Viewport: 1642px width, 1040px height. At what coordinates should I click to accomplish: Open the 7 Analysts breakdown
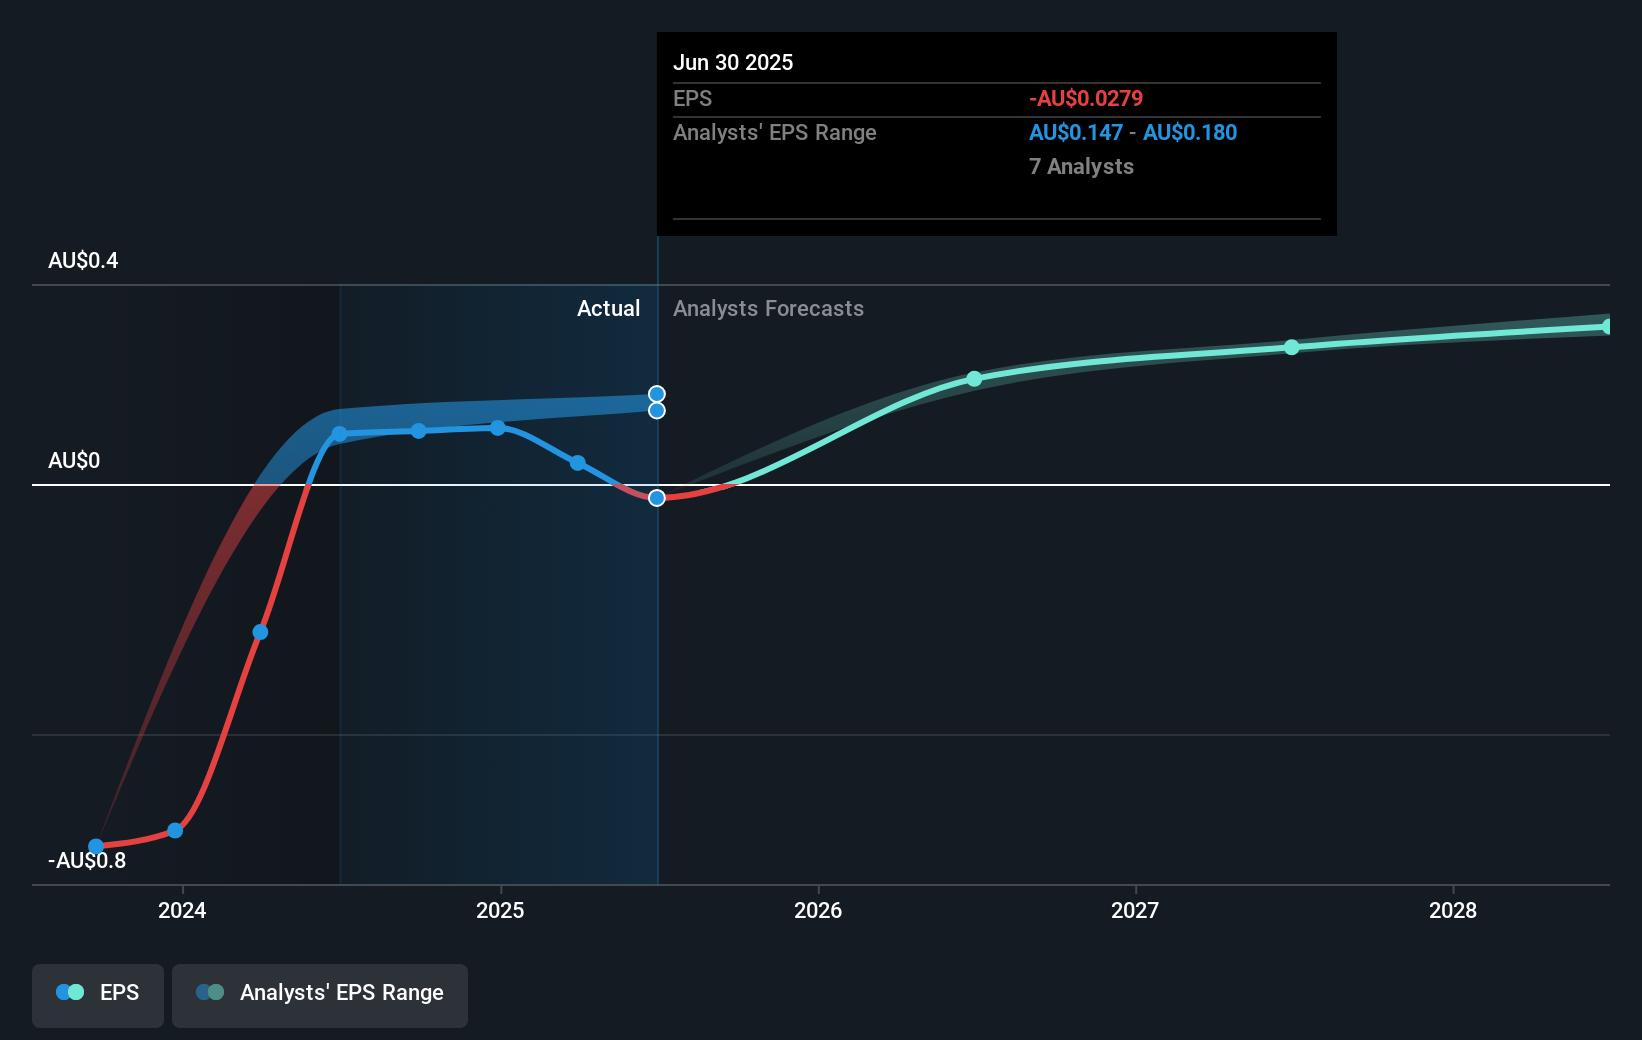pos(1081,167)
